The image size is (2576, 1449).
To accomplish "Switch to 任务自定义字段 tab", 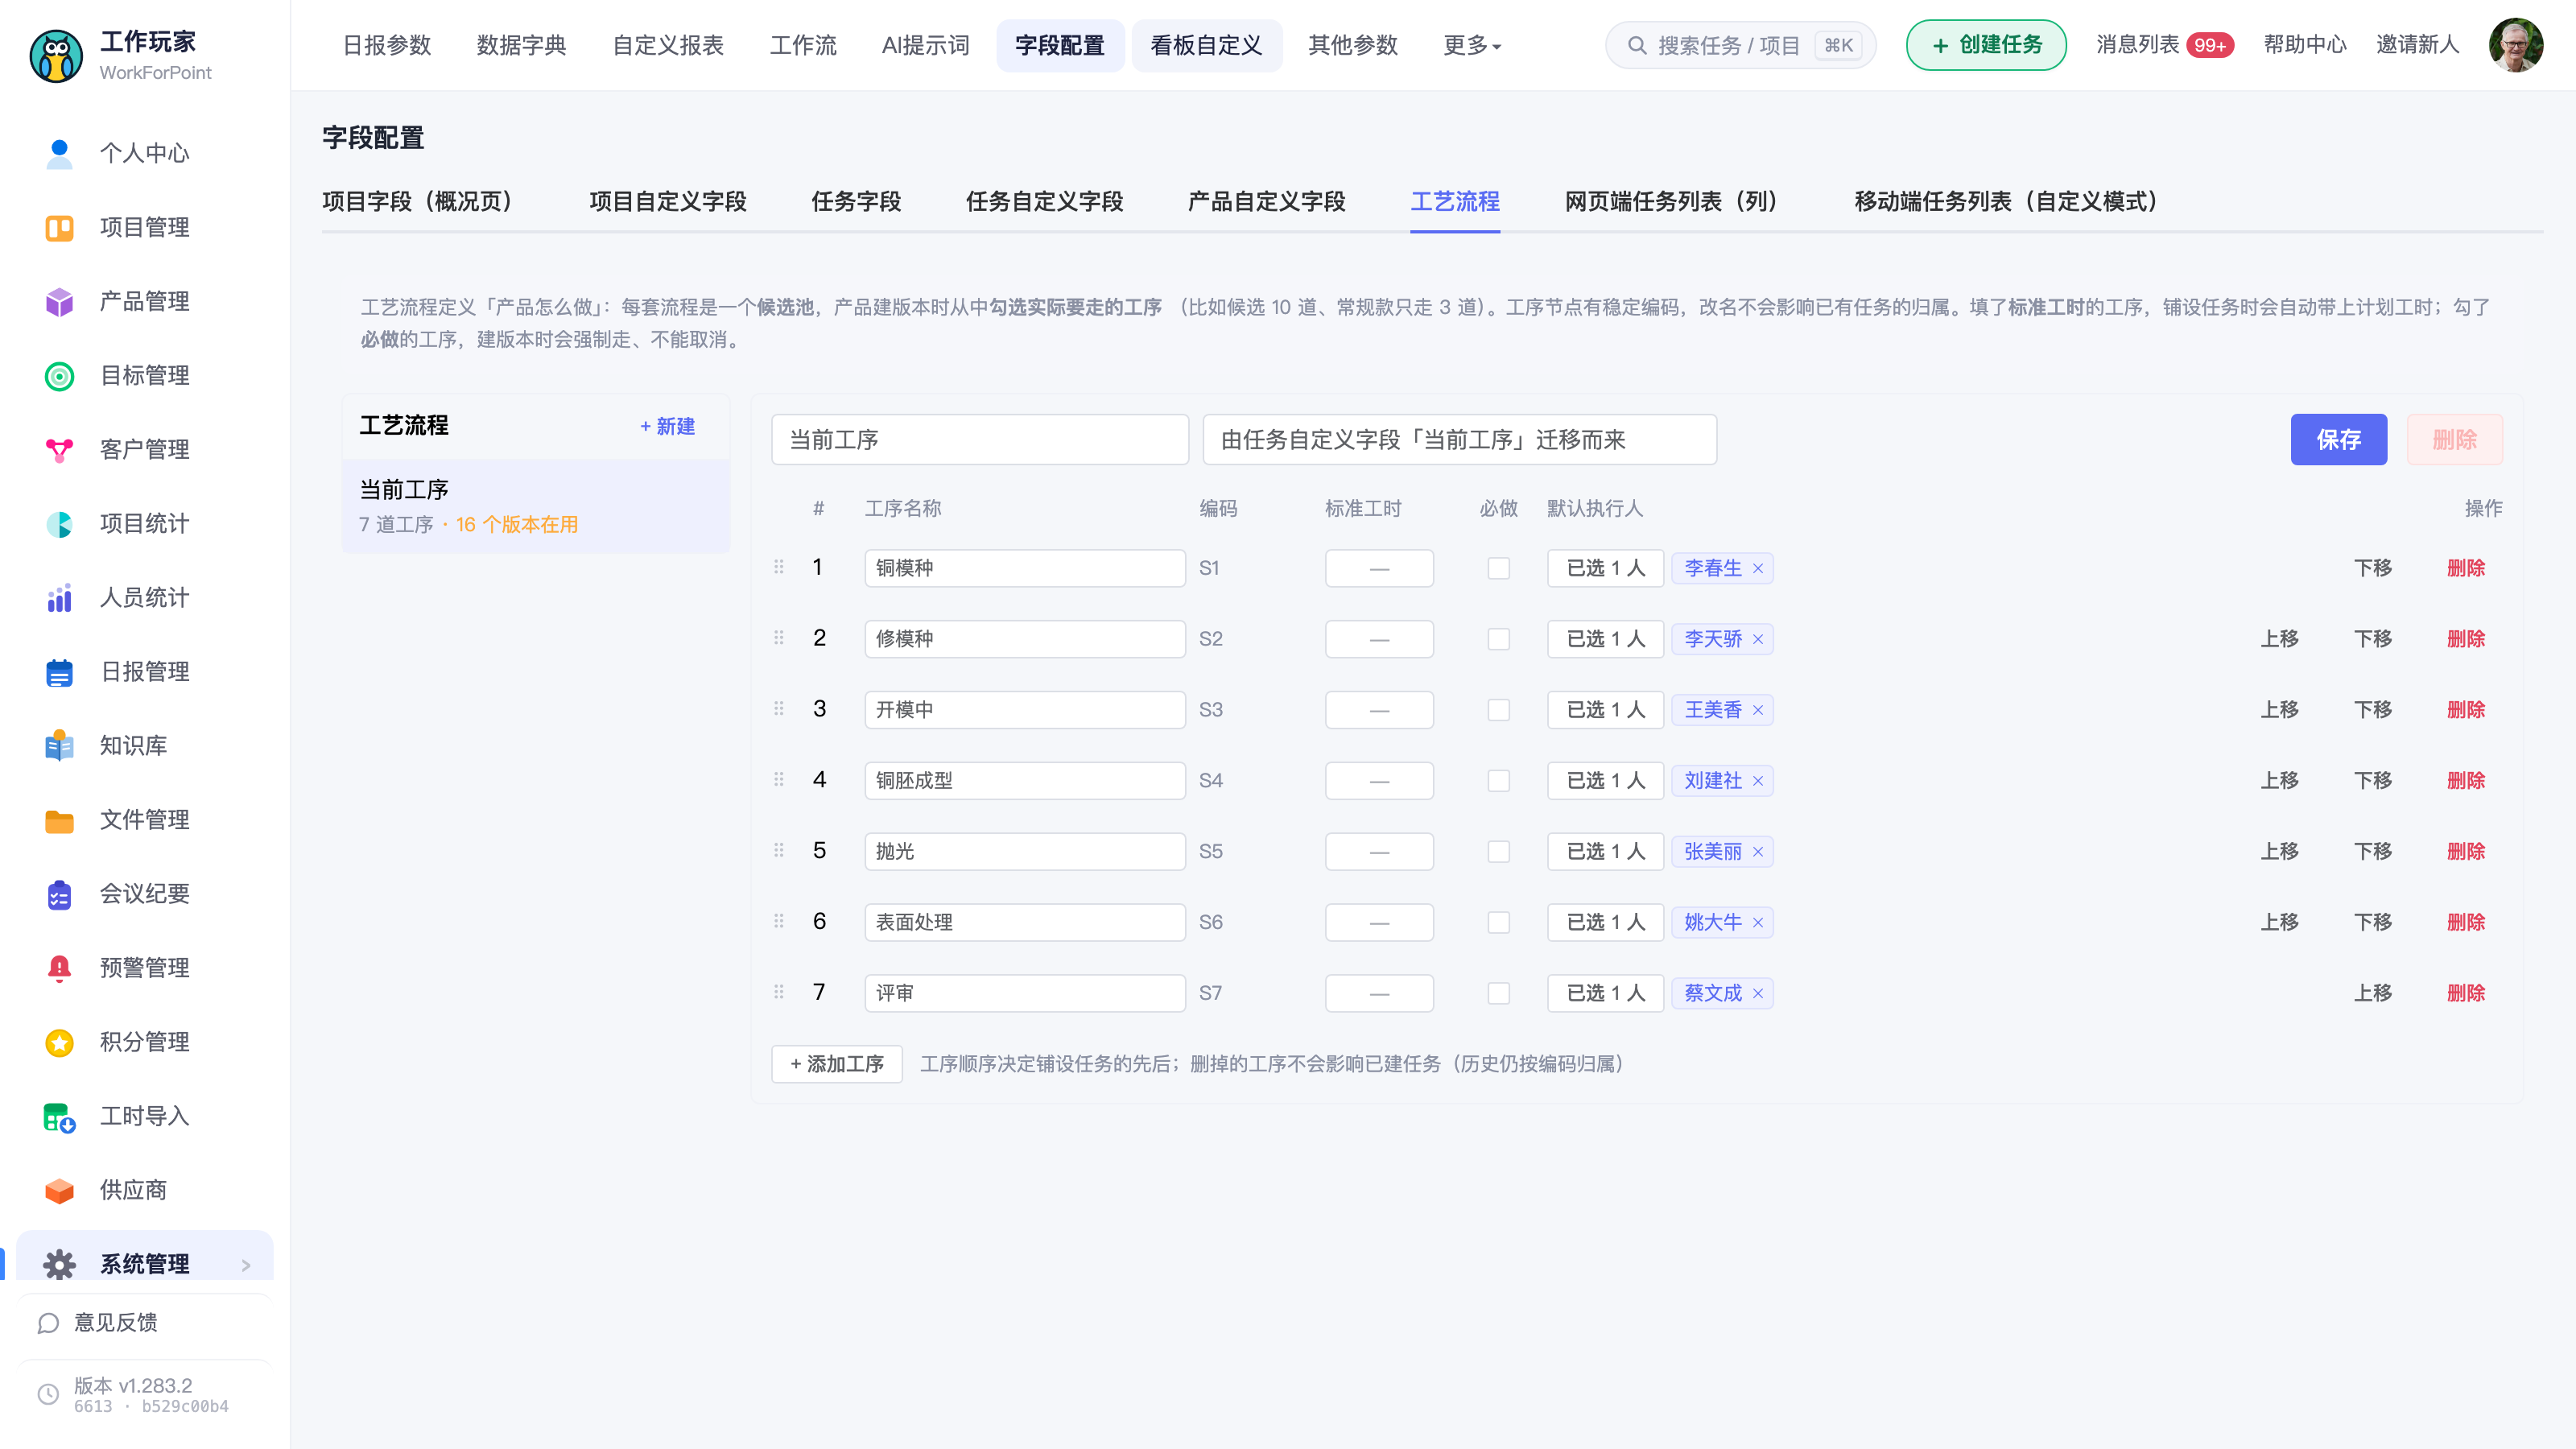I will coord(1044,202).
